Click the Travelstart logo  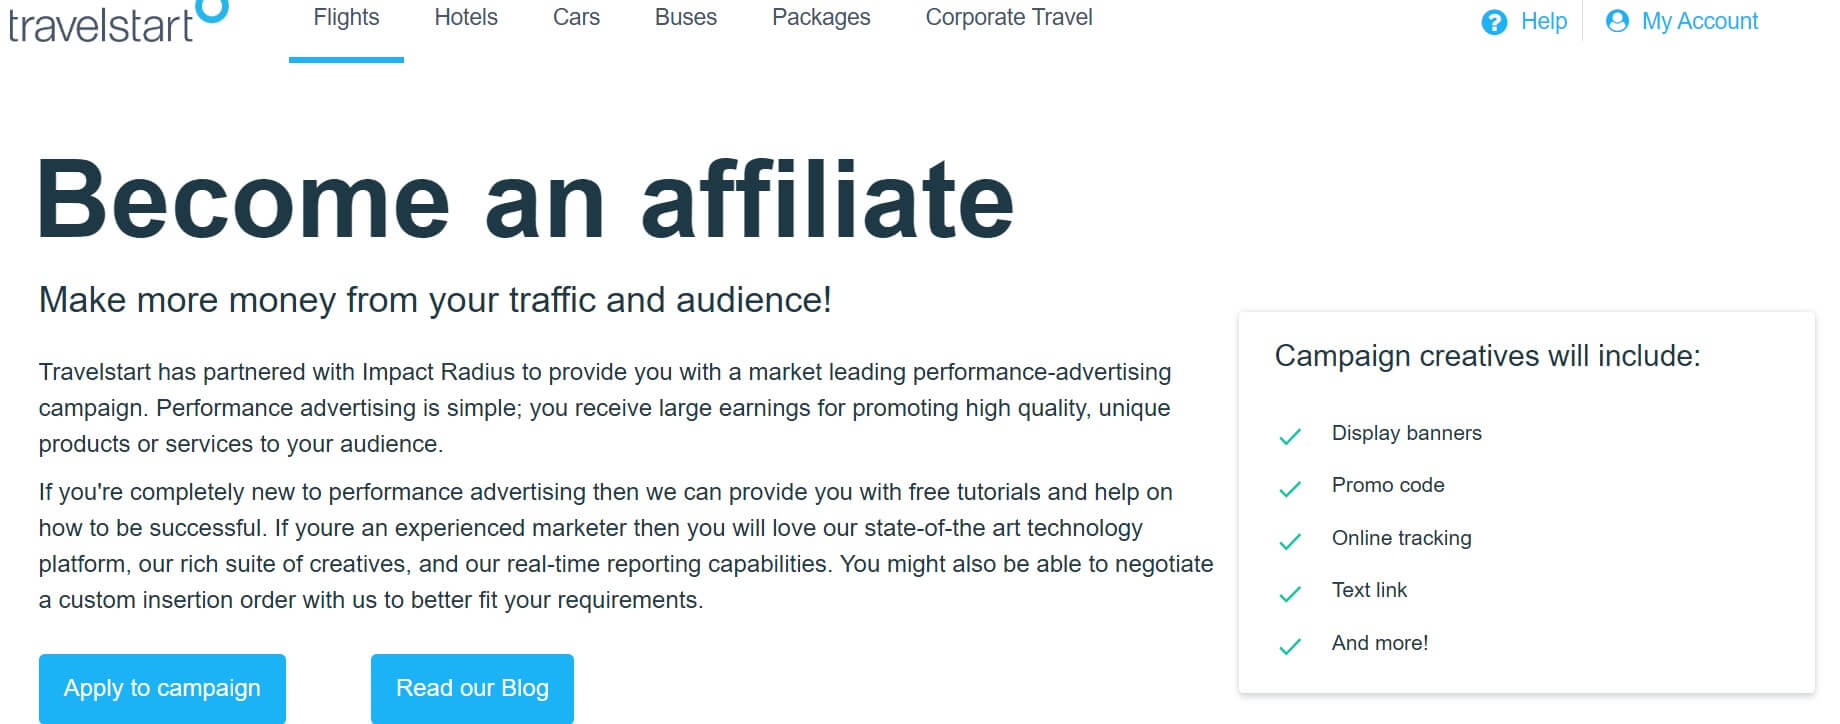click(x=117, y=22)
